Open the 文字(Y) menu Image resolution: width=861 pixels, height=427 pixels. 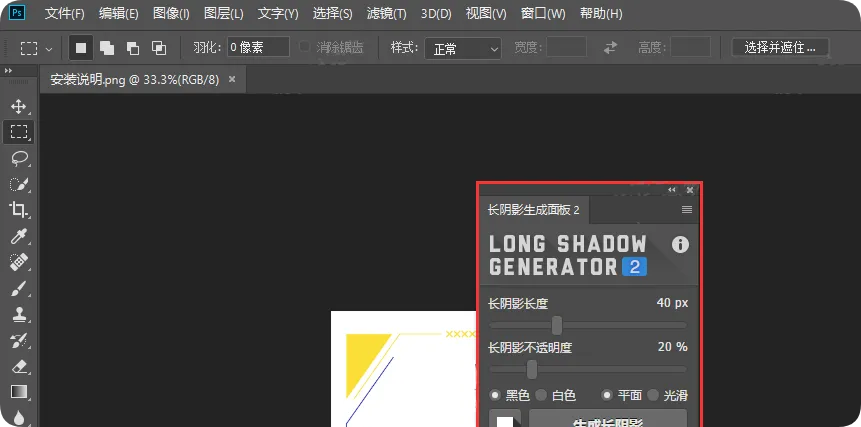[278, 14]
